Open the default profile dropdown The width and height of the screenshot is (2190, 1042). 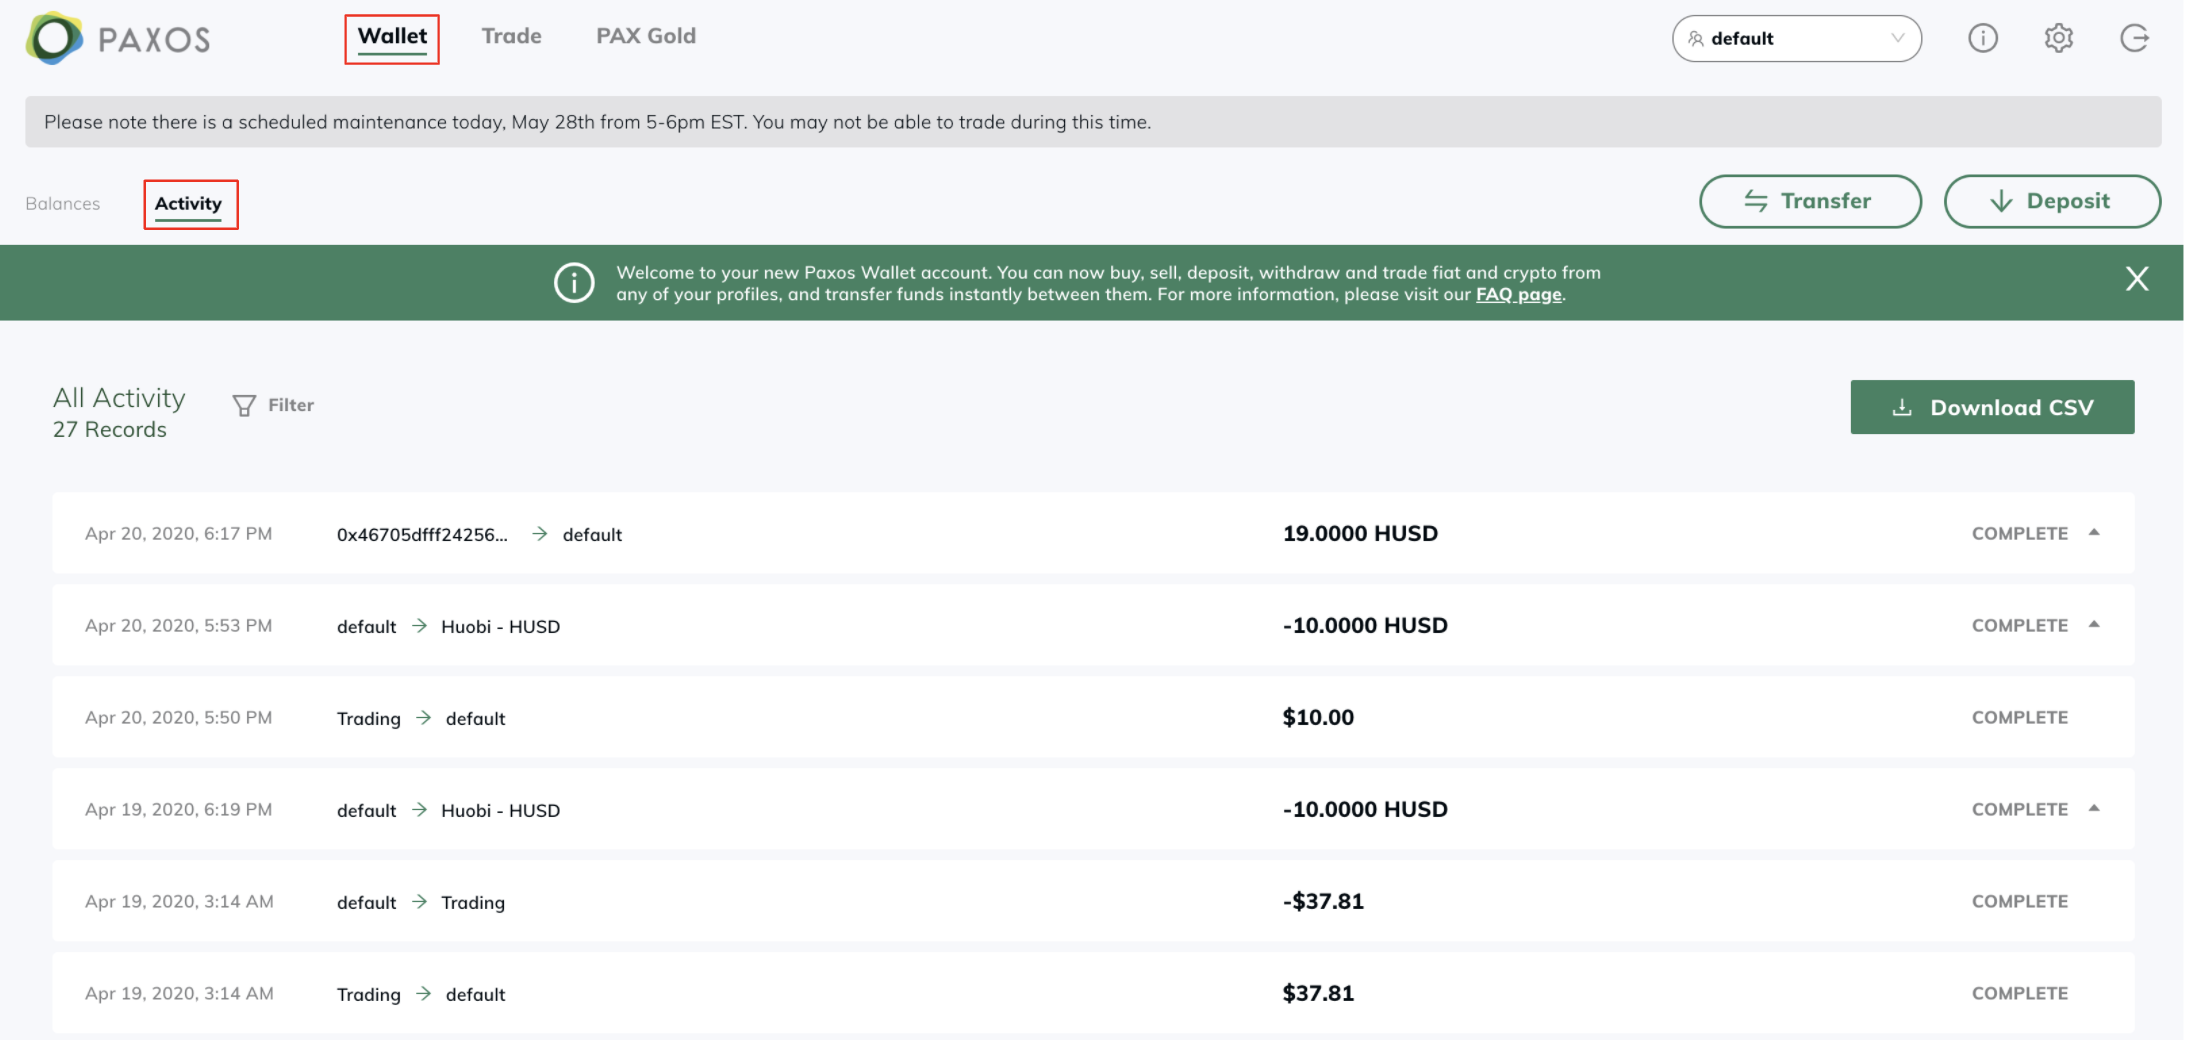[x=1796, y=39]
